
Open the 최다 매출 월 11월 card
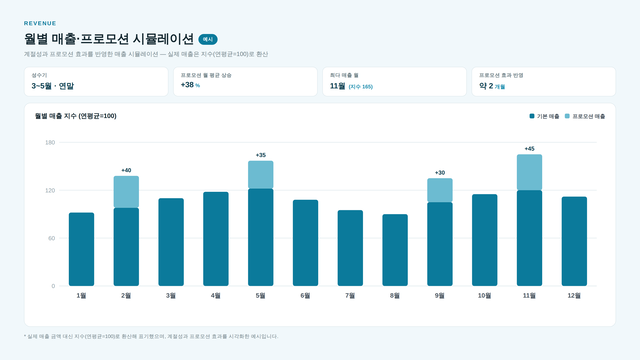point(394,82)
